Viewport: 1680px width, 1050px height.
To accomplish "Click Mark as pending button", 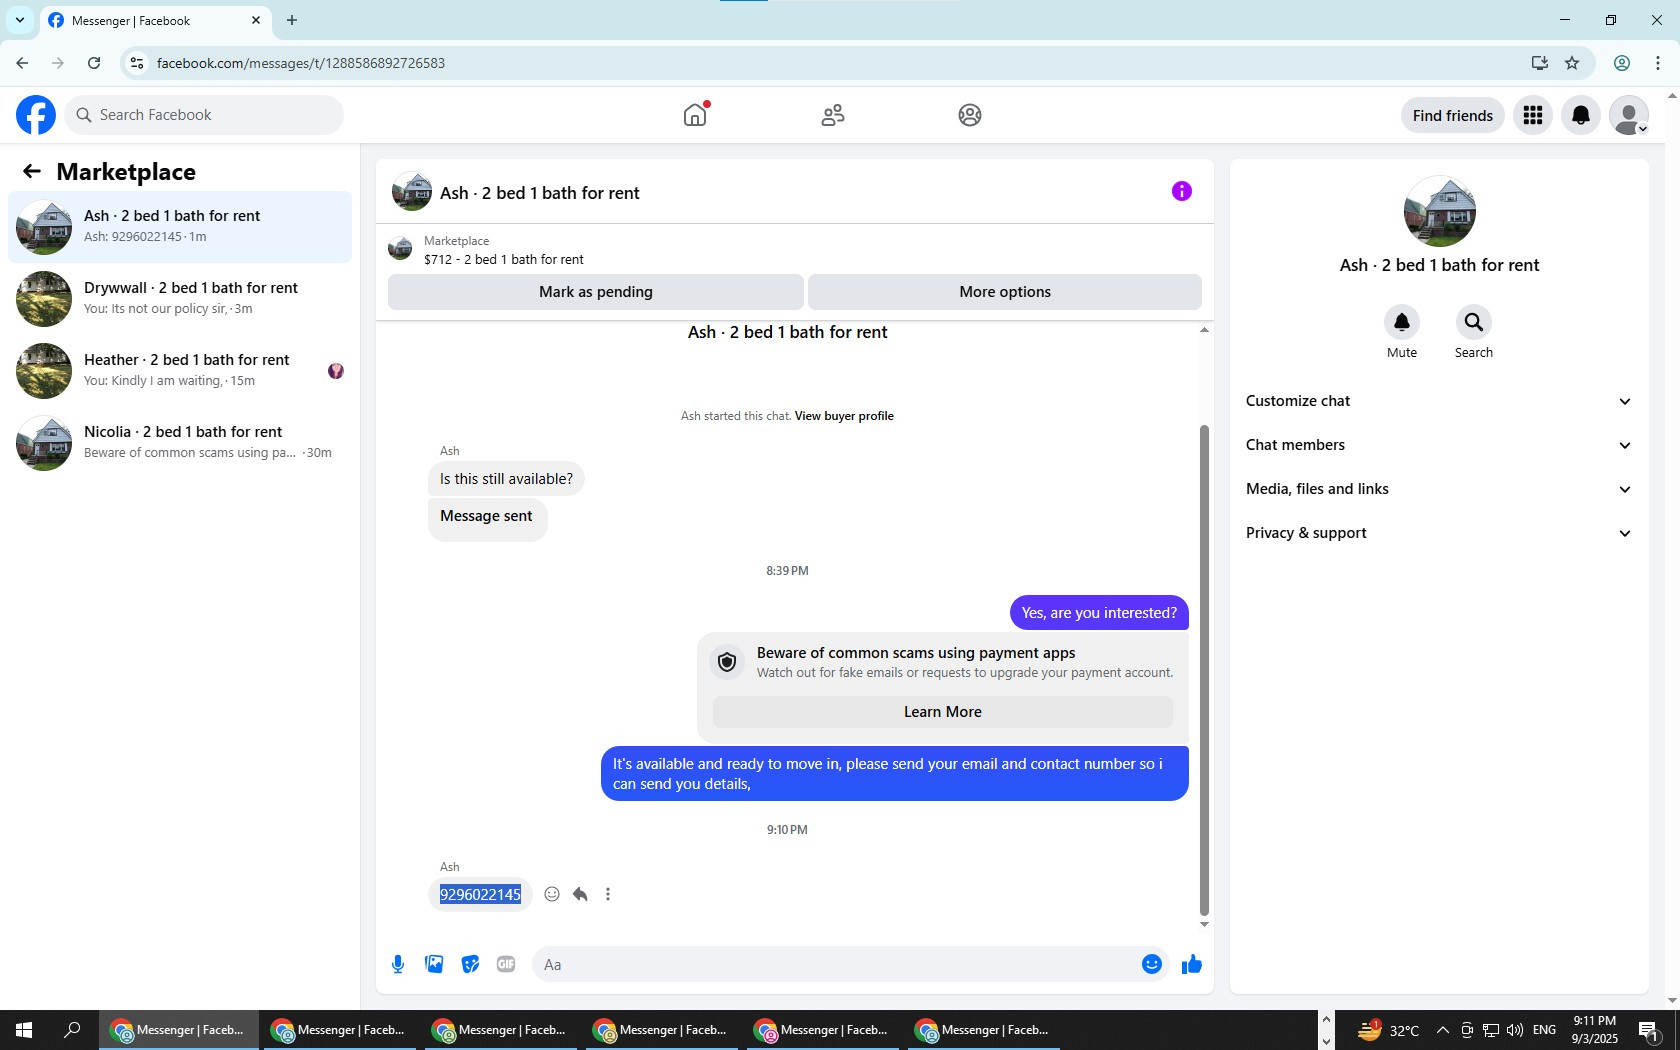I will coord(596,292).
